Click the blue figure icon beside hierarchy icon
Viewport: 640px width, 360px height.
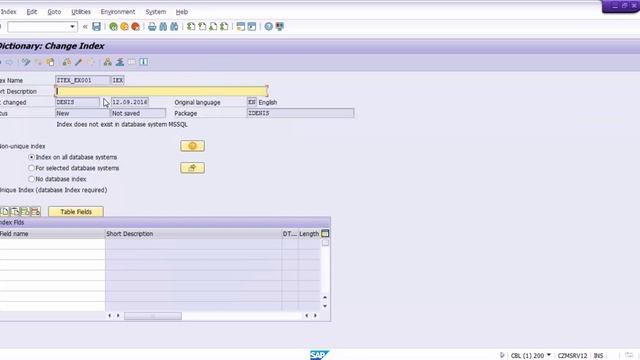pos(120,62)
